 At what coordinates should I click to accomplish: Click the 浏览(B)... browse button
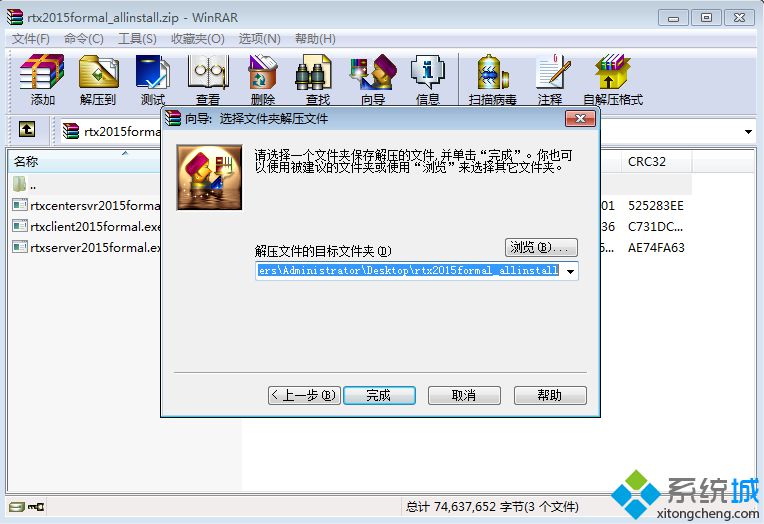541,248
